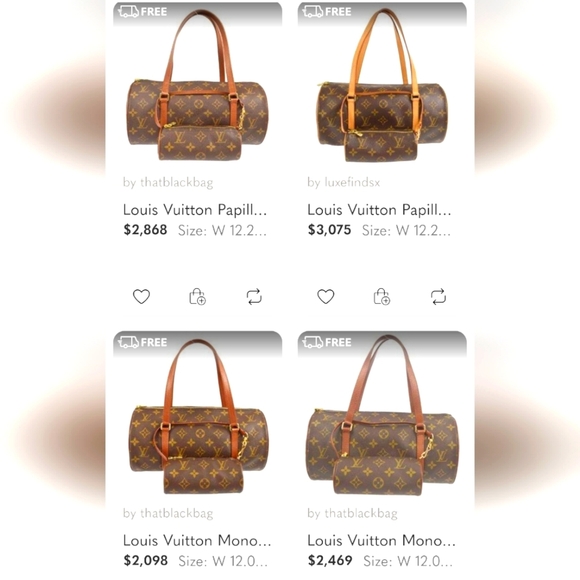Open the $2,098 Louis Vuitton Mono... title
580x580 pixels.
tap(197, 540)
